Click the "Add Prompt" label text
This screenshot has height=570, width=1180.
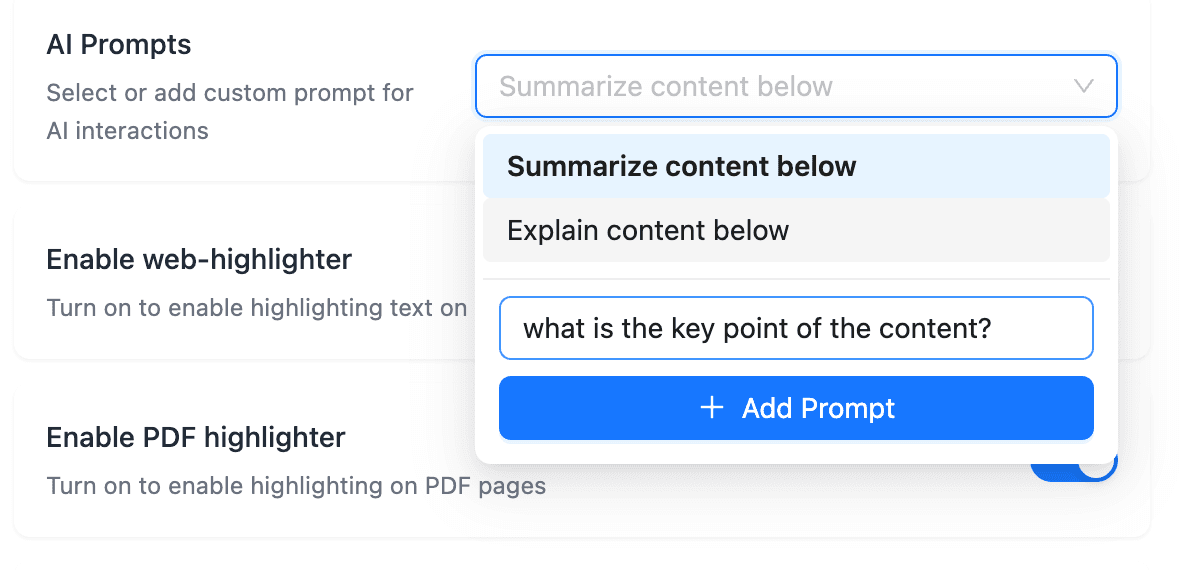click(818, 408)
